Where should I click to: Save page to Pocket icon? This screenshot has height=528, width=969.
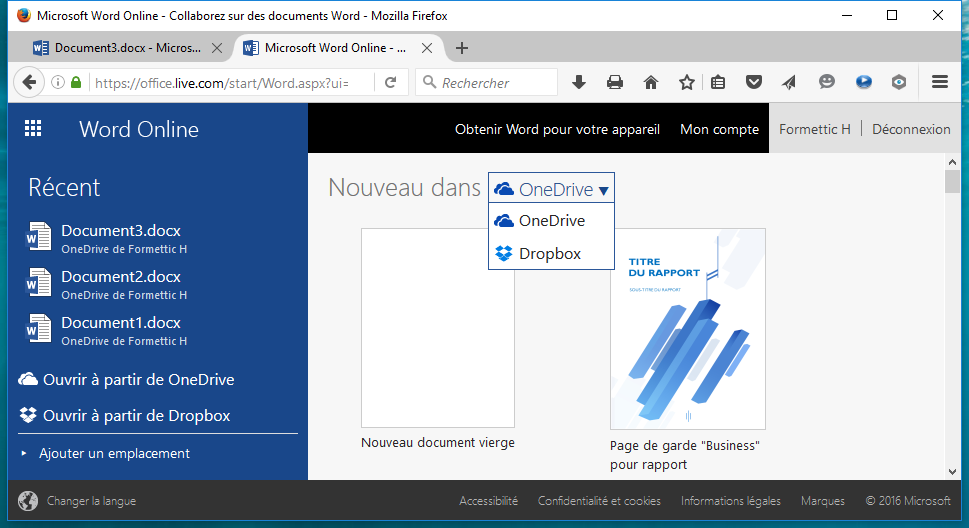(x=754, y=82)
